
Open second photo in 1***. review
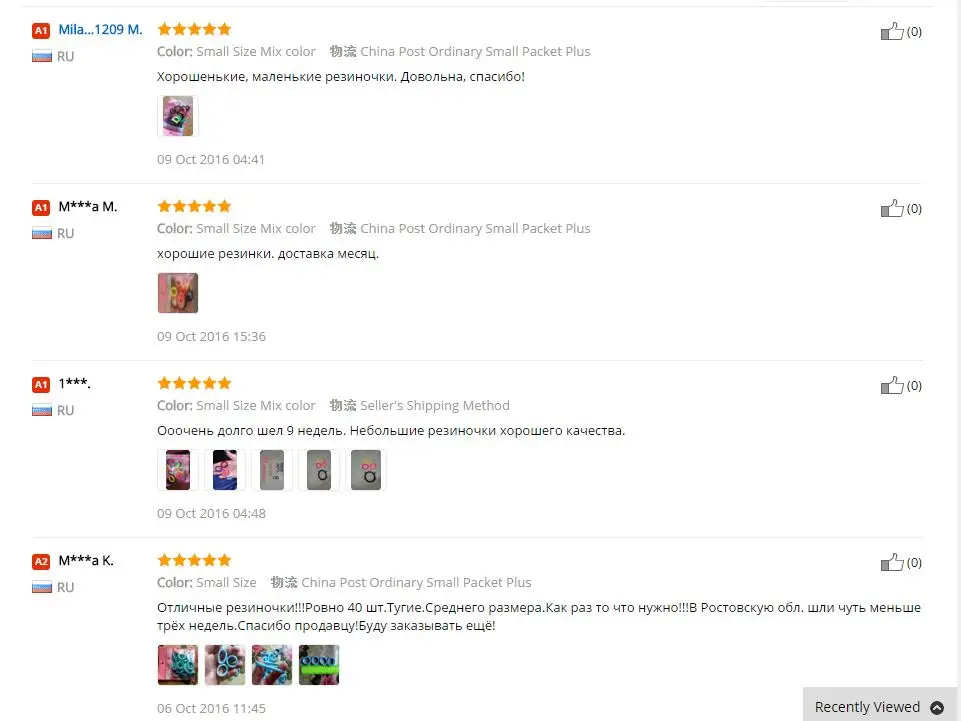pos(225,470)
